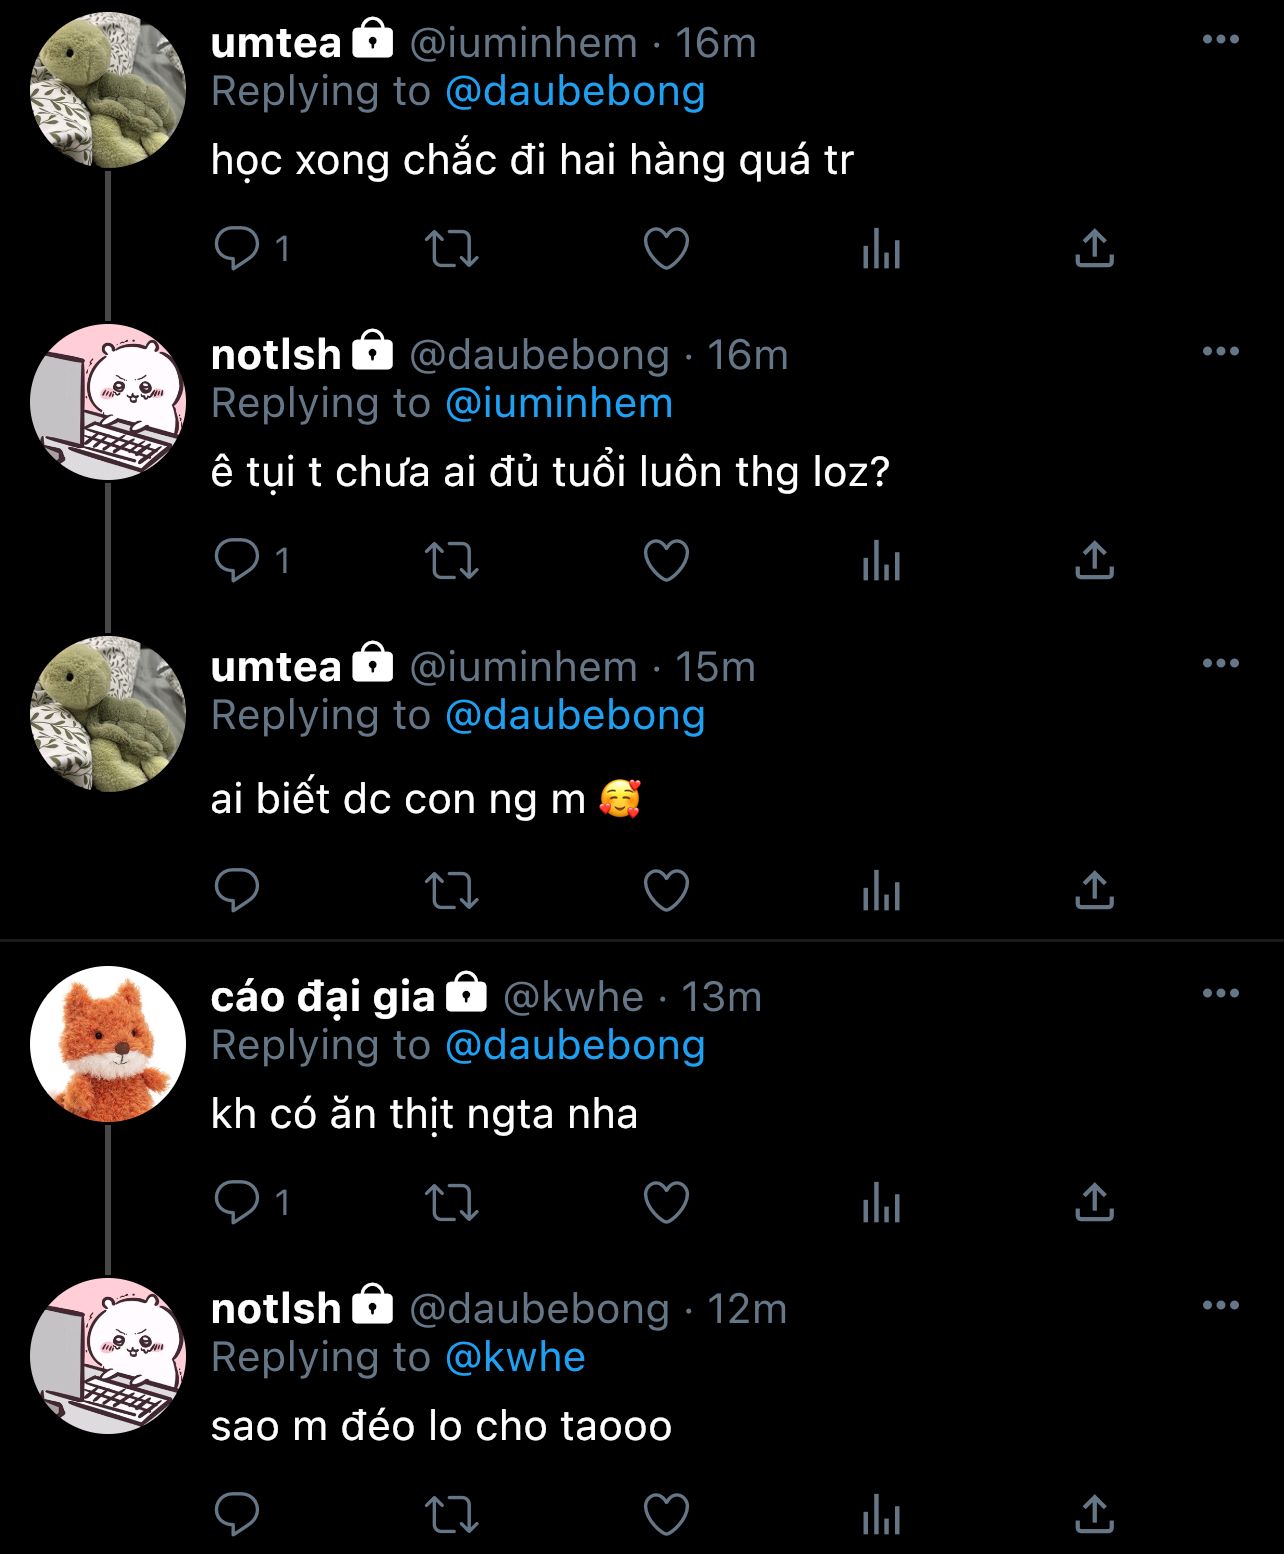Open more options on the last notlsh tweet
Image resolution: width=1284 pixels, height=1554 pixels.
(x=1220, y=1306)
